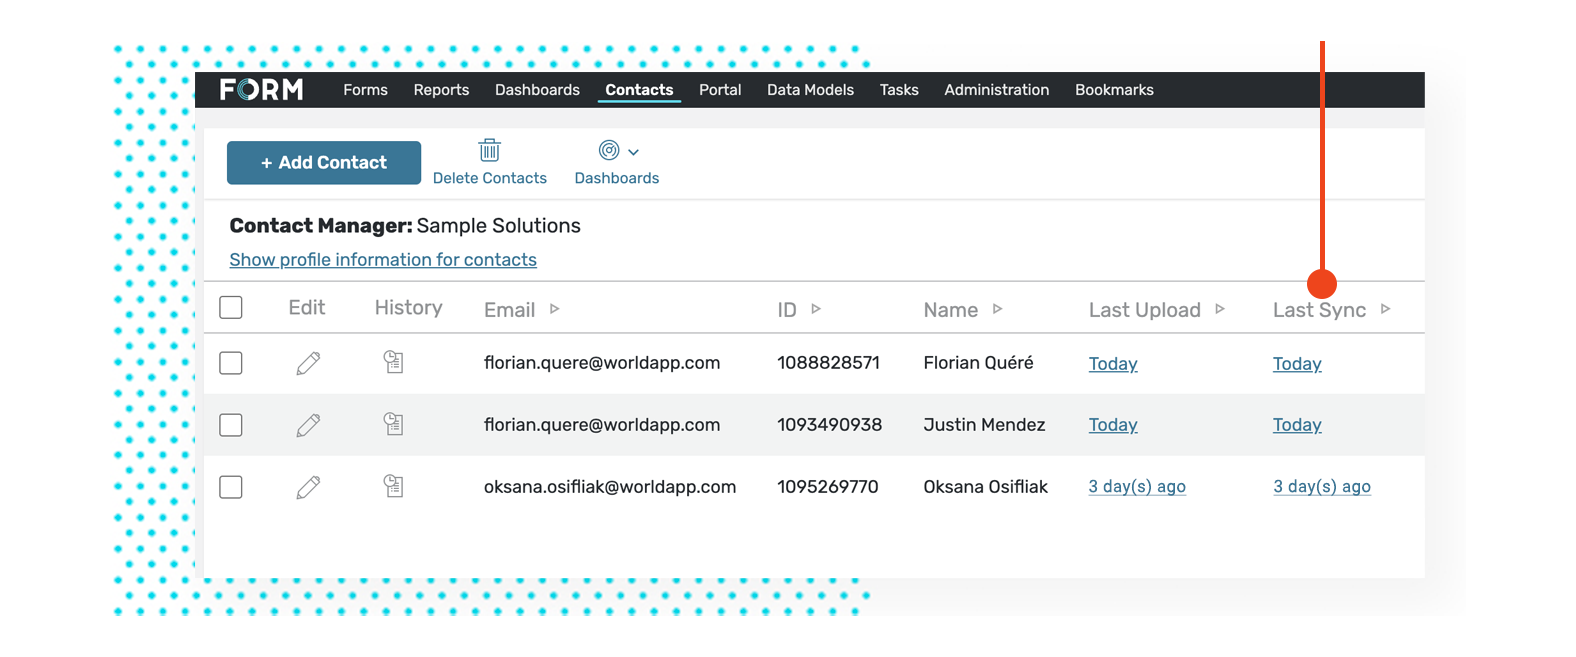Click the Last Sync column header text
The width and height of the screenshot is (1576, 657).
(x=1319, y=310)
